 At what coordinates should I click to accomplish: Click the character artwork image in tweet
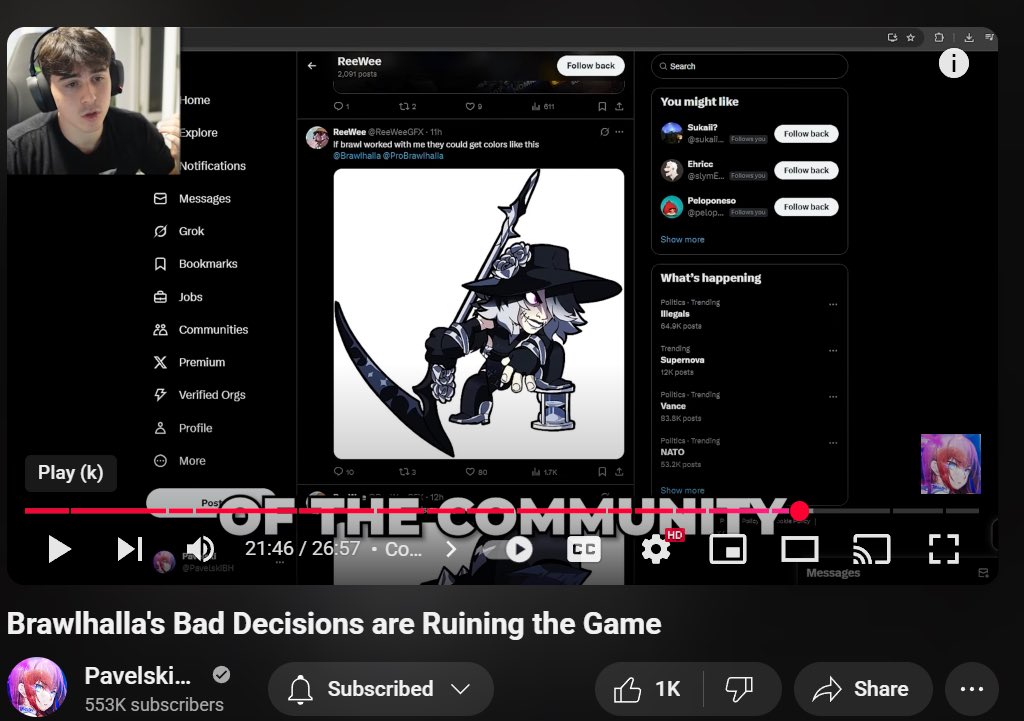[x=479, y=314]
